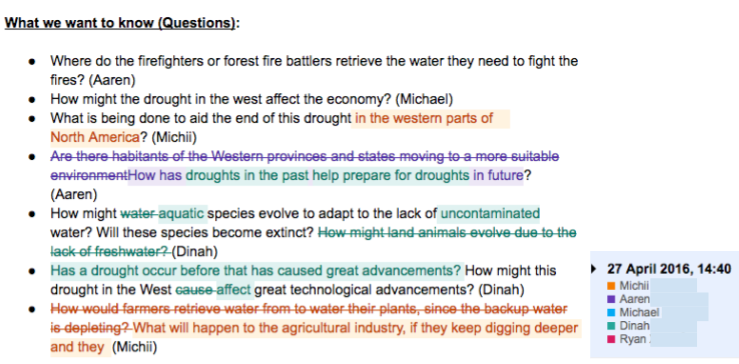Select Ryan in the editor list
This screenshot has width=739, height=364.
[632, 339]
